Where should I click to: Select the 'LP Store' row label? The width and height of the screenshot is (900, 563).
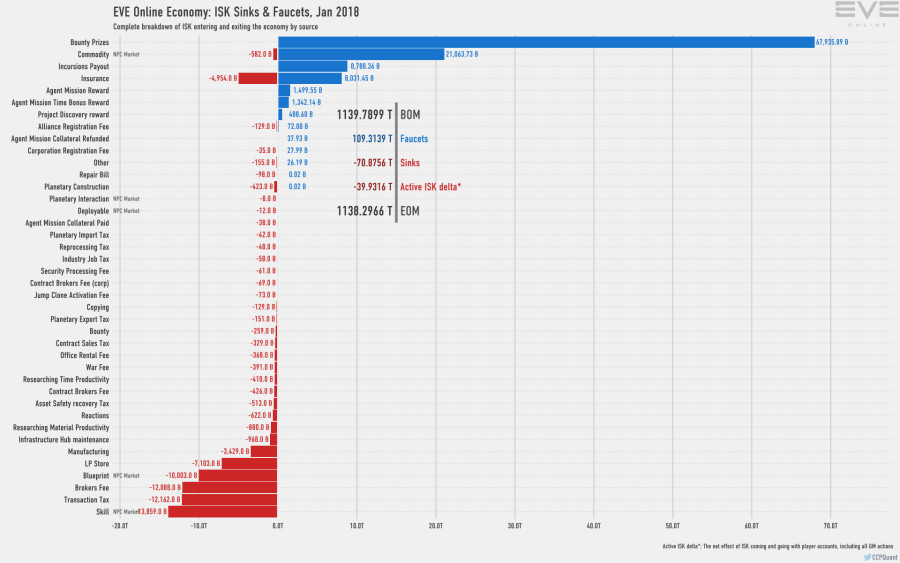point(97,464)
